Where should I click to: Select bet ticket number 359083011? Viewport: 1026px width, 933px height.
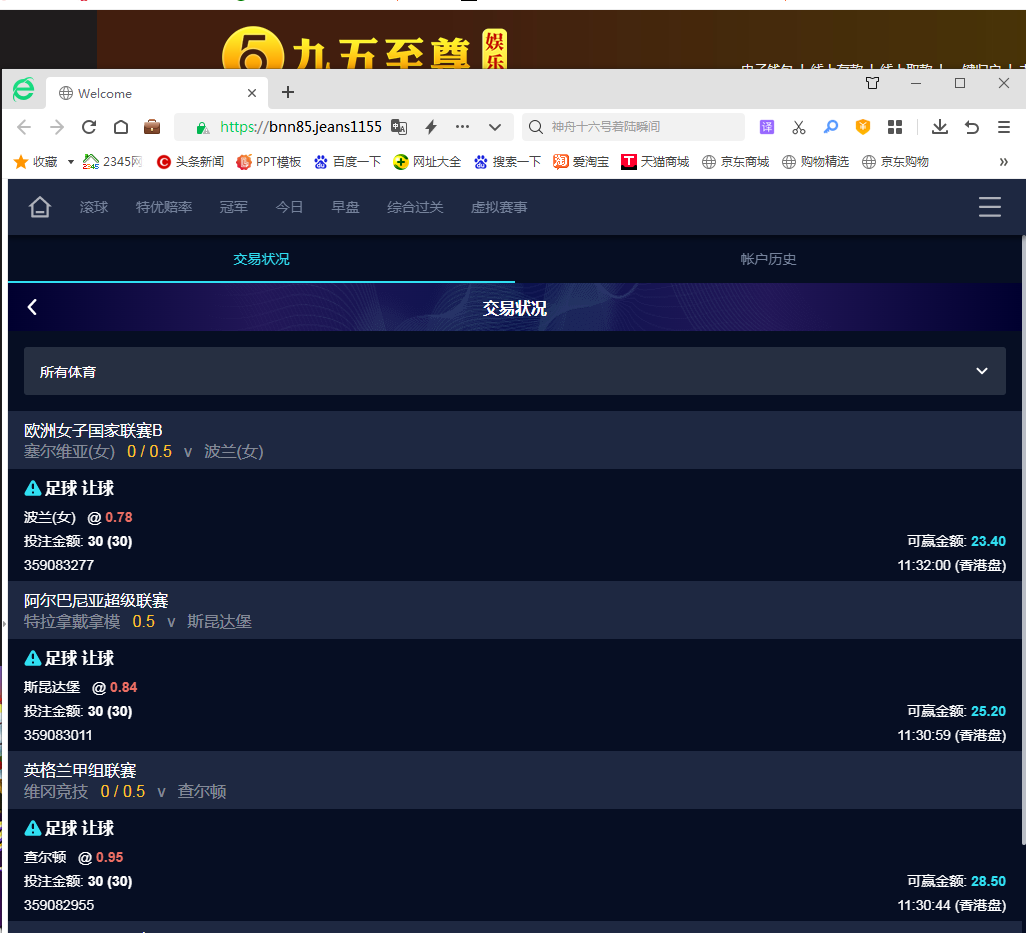(x=58, y=735)
